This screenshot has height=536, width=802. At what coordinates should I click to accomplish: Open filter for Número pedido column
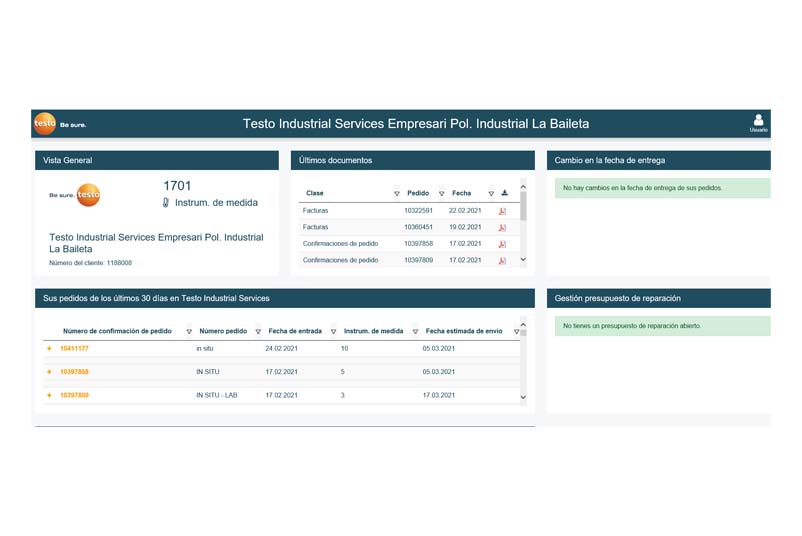point(258,331)
